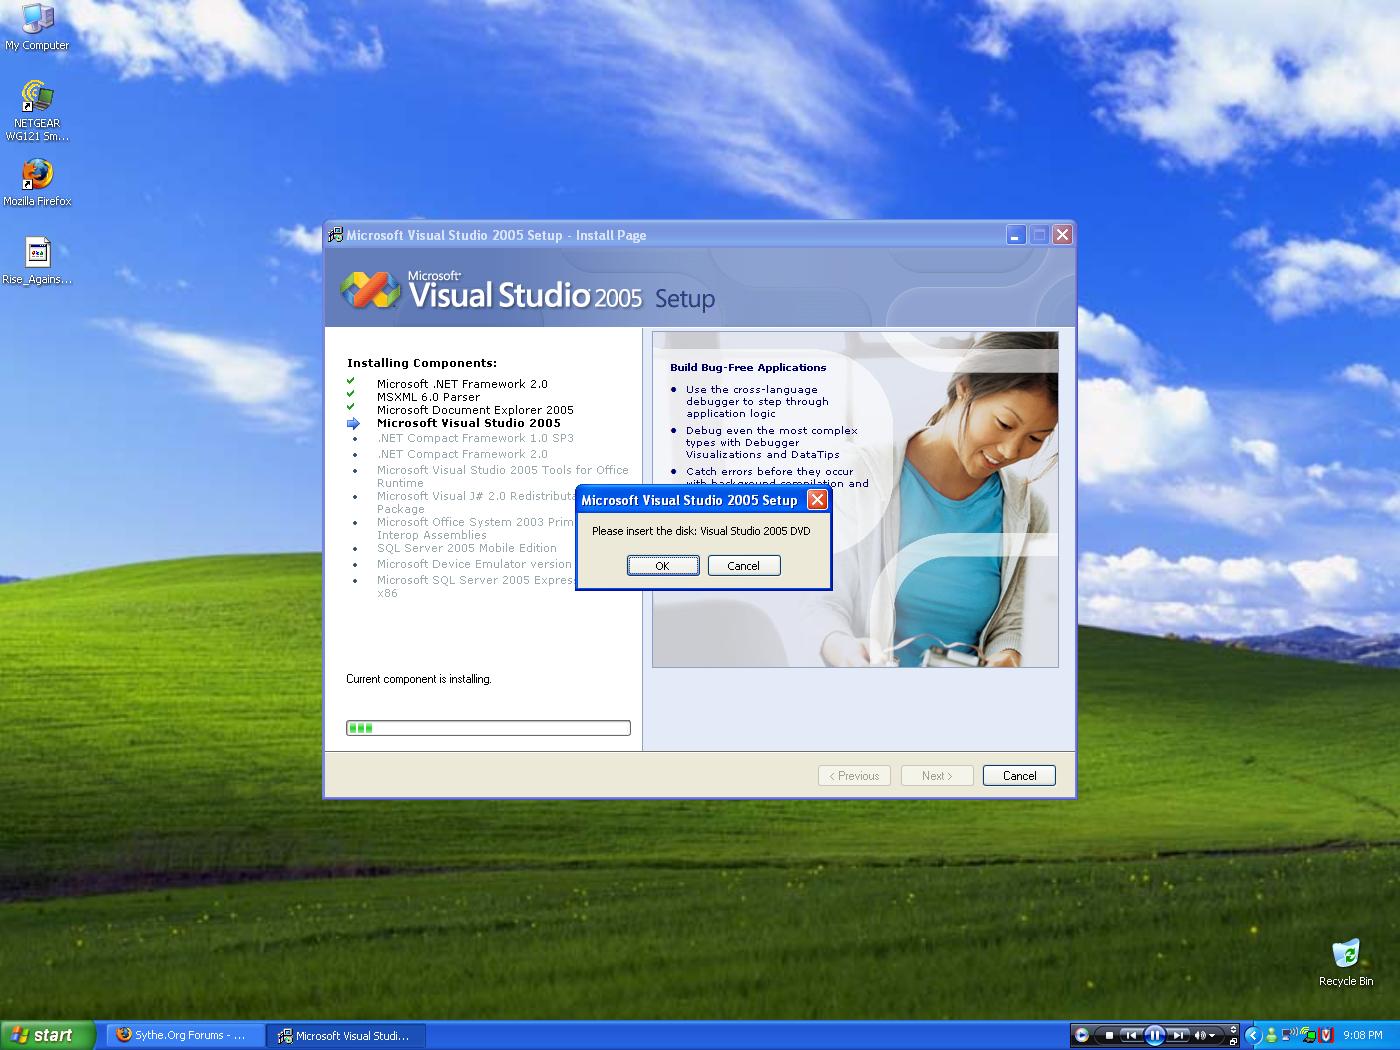Expand hidden system tray icons arrow
The width and height of the screenshot is (1400, 1050).
click(x=1253, y=1035)
